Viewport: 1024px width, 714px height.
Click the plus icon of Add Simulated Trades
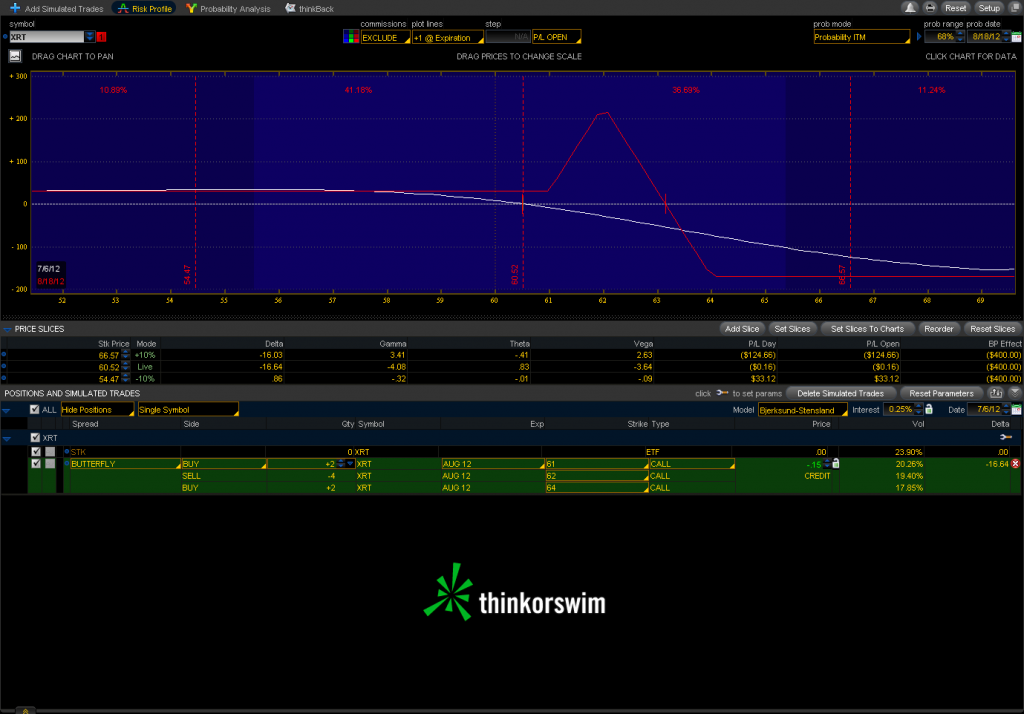point(14,8)
